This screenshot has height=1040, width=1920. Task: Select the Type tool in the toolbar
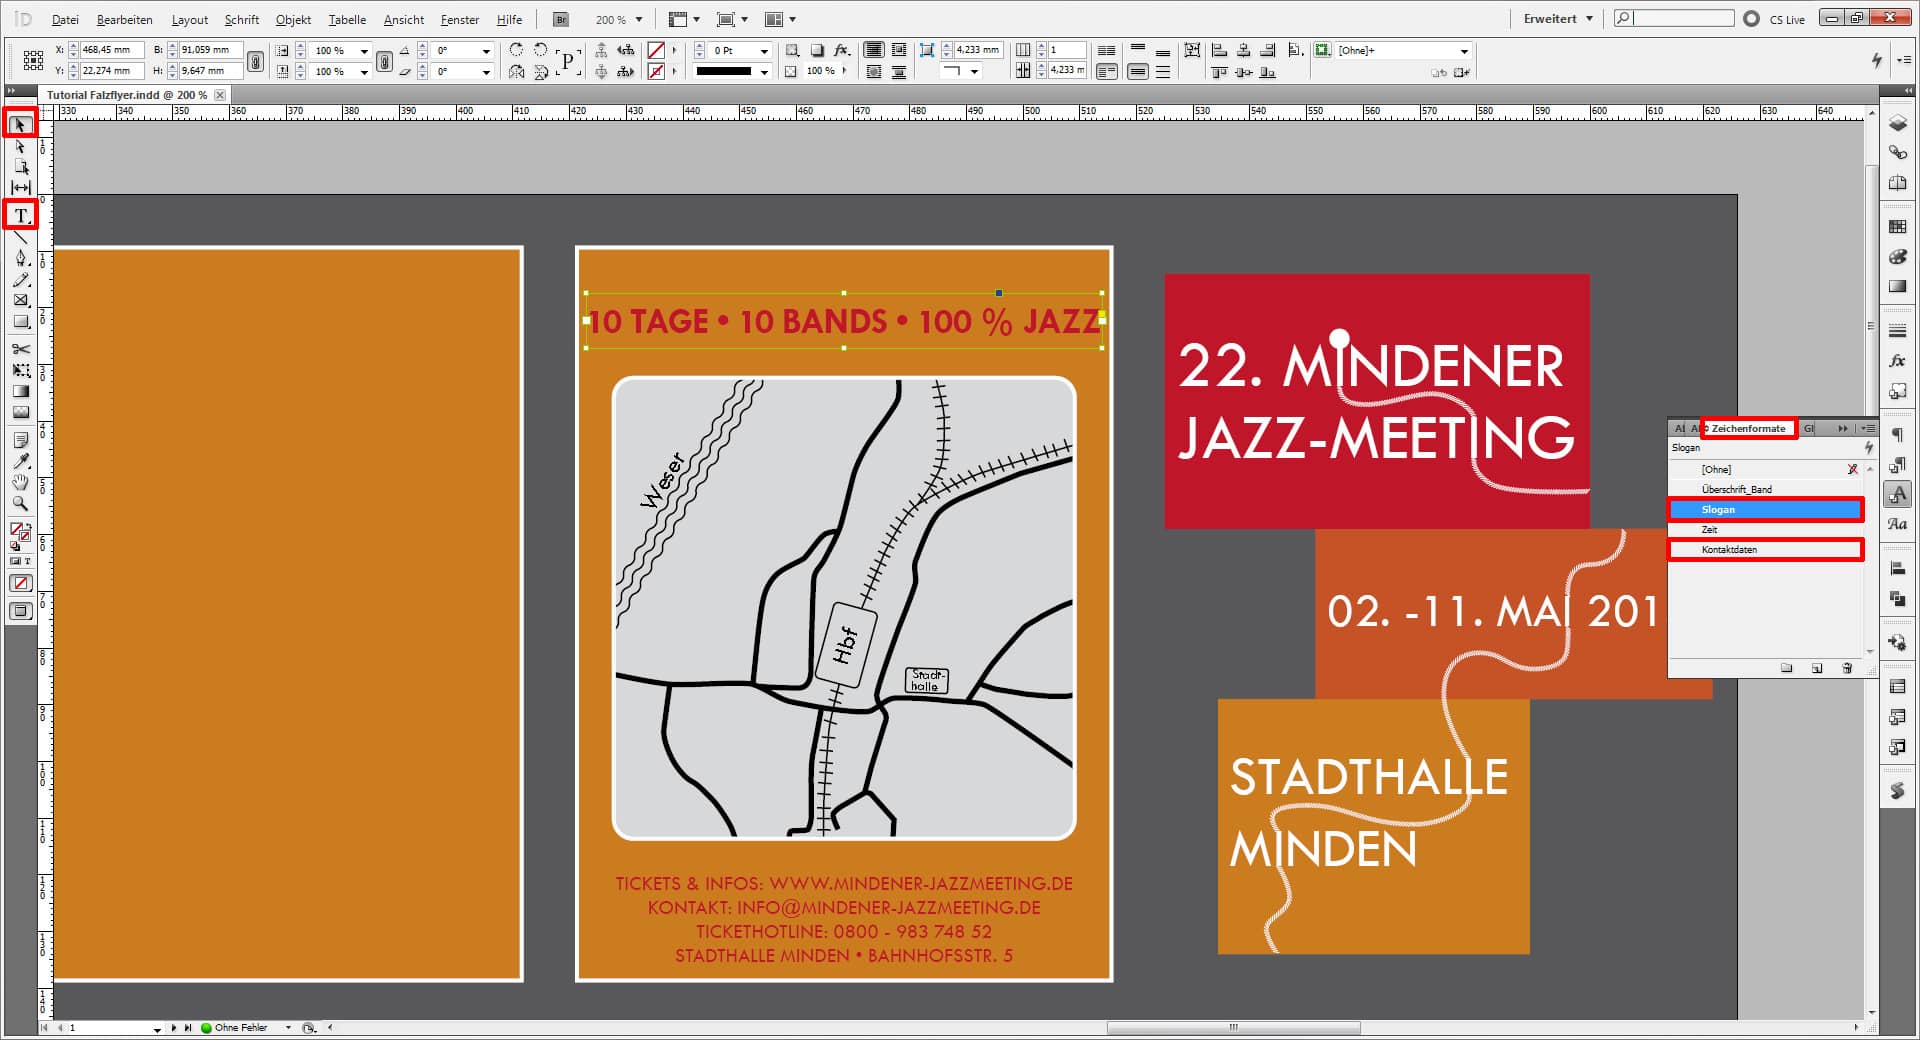pos(19,213)
